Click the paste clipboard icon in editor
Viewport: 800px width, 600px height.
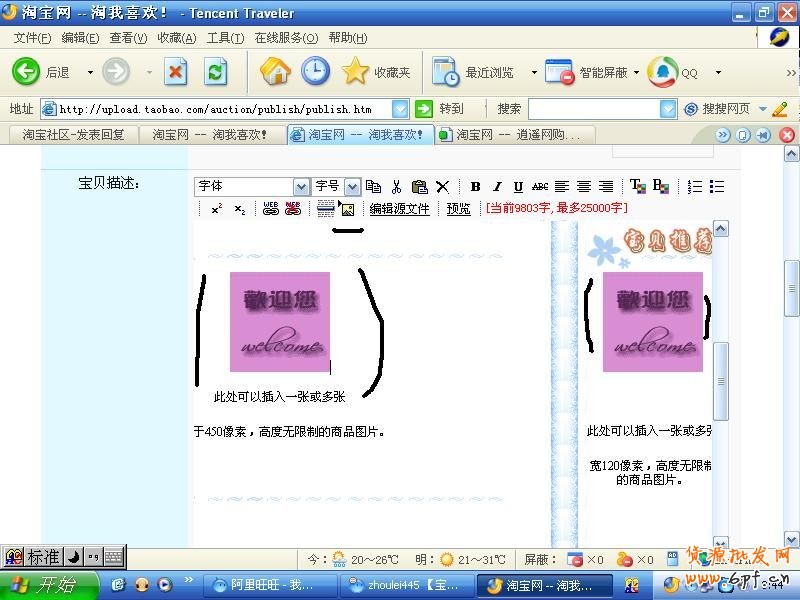419,187
